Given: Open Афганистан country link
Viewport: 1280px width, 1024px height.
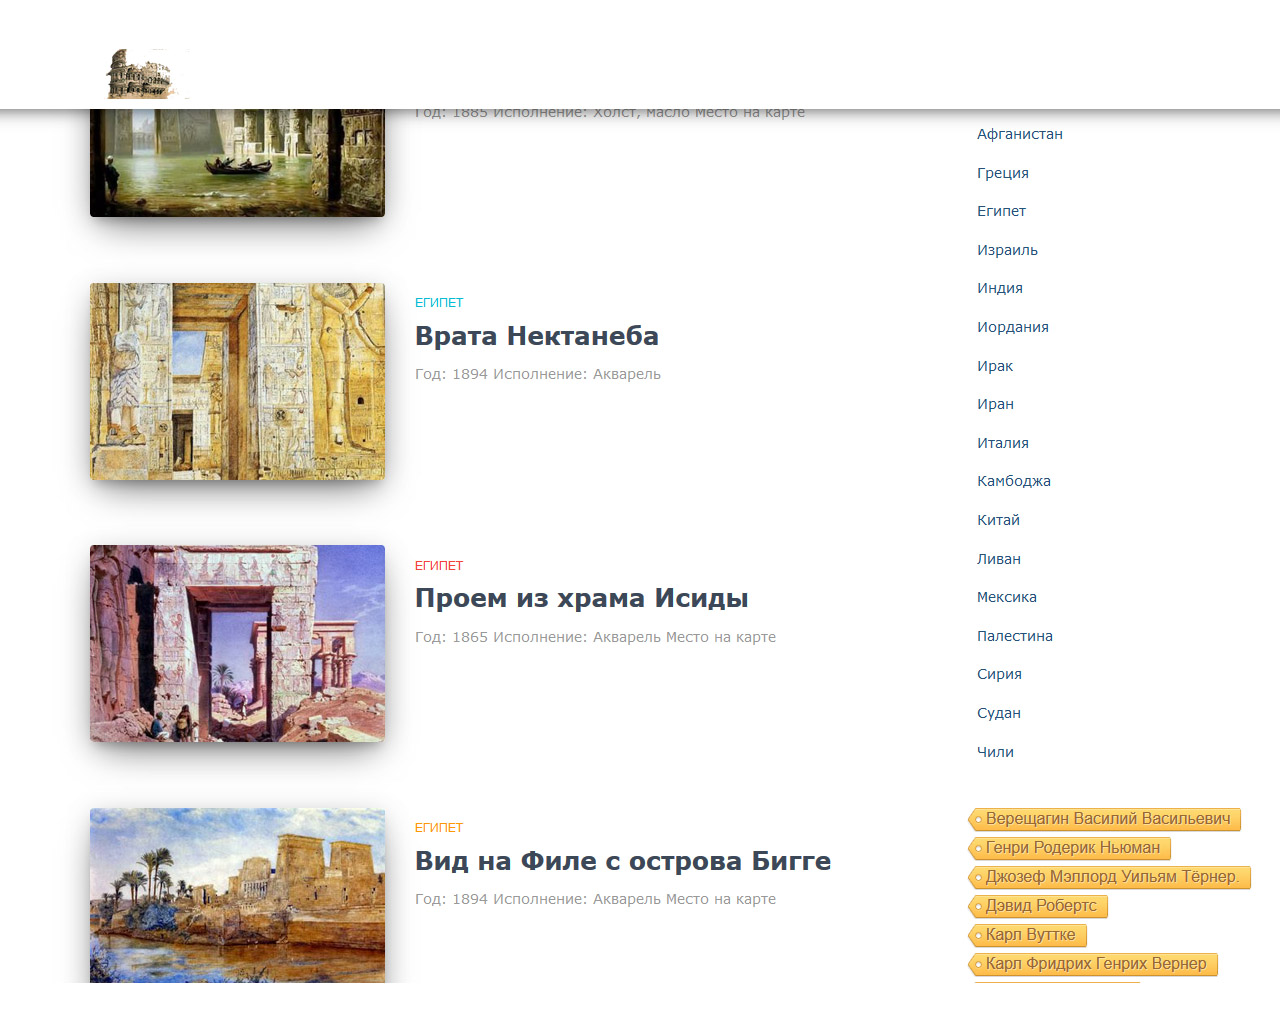Looking at the screenshot, I should [x=1020, y=134].
